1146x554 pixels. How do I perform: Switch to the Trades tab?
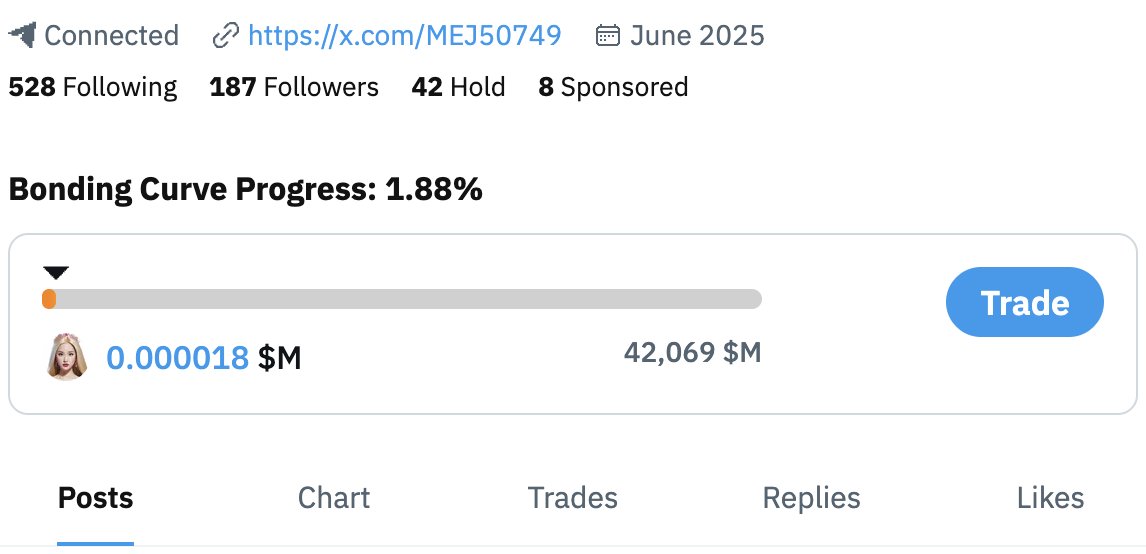click(573, 498)
